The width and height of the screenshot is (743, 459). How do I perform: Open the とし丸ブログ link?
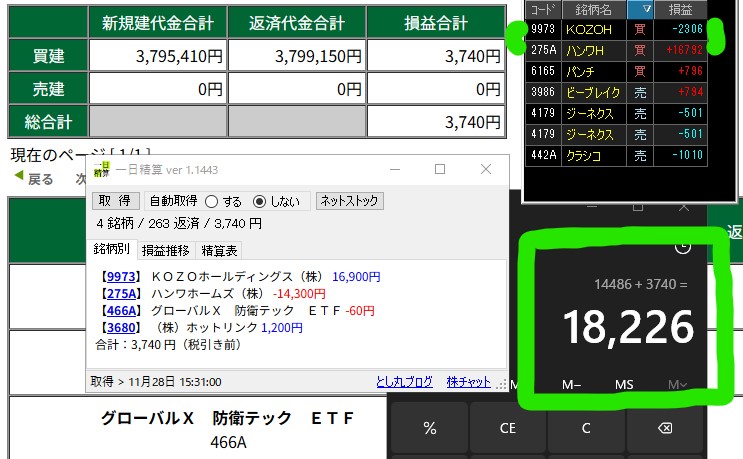pyautogui.click(x=404, y=381)
